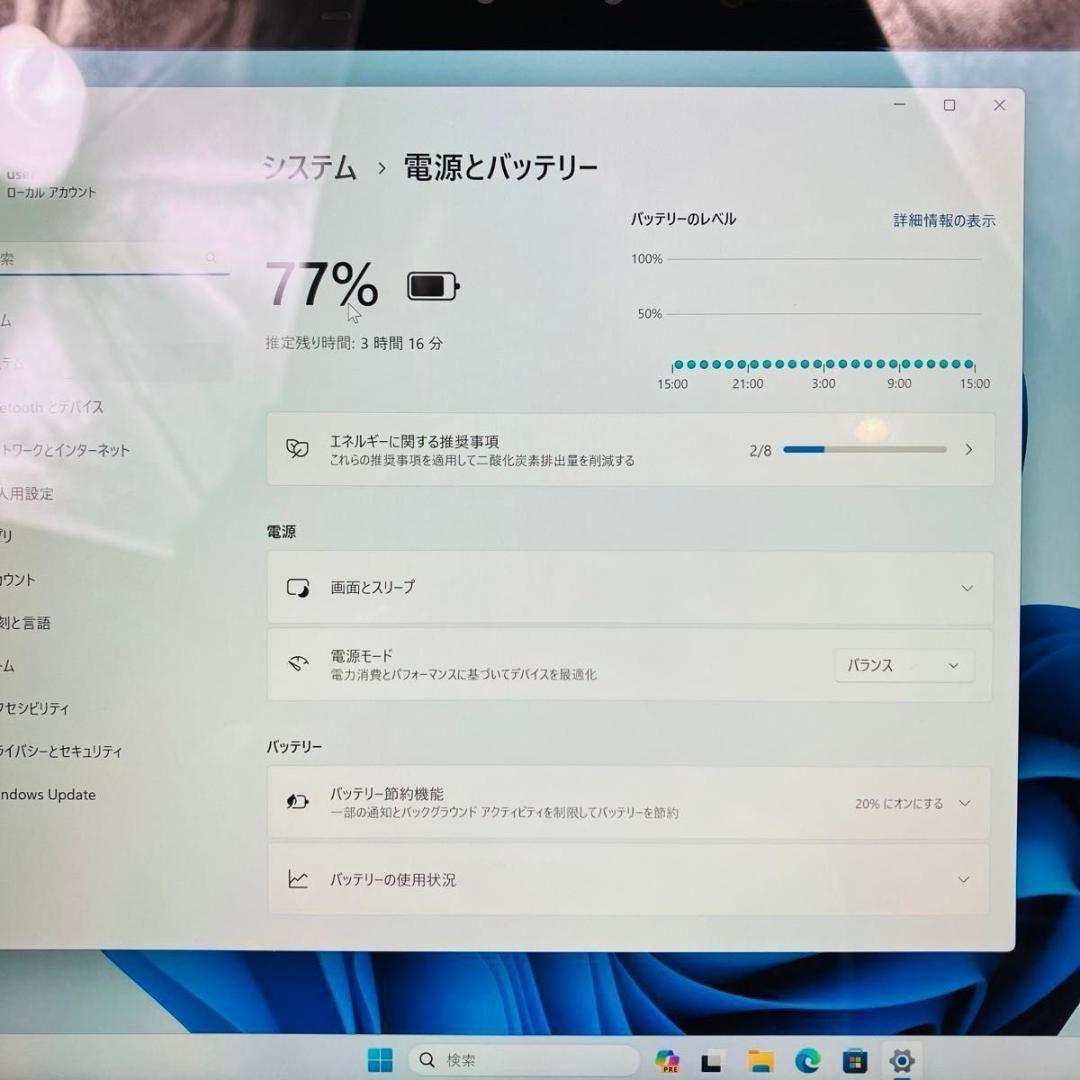Click the energy recommendations leaf icon

pyautogui.click(x=297, y=449)
